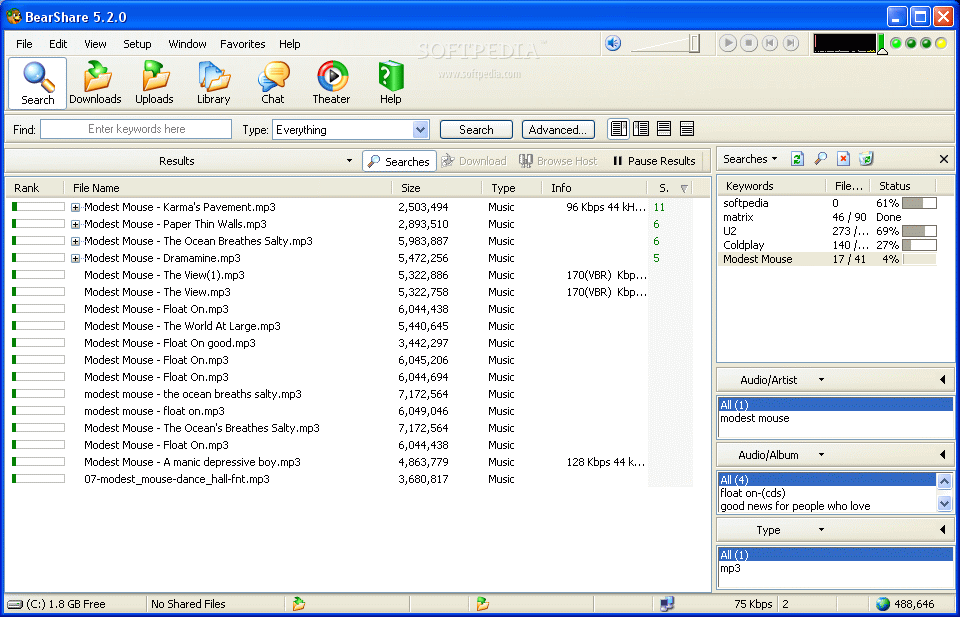This screenshot has width=960, height=617.
Task: Pause Results toggle
Action: pos(654,161)
